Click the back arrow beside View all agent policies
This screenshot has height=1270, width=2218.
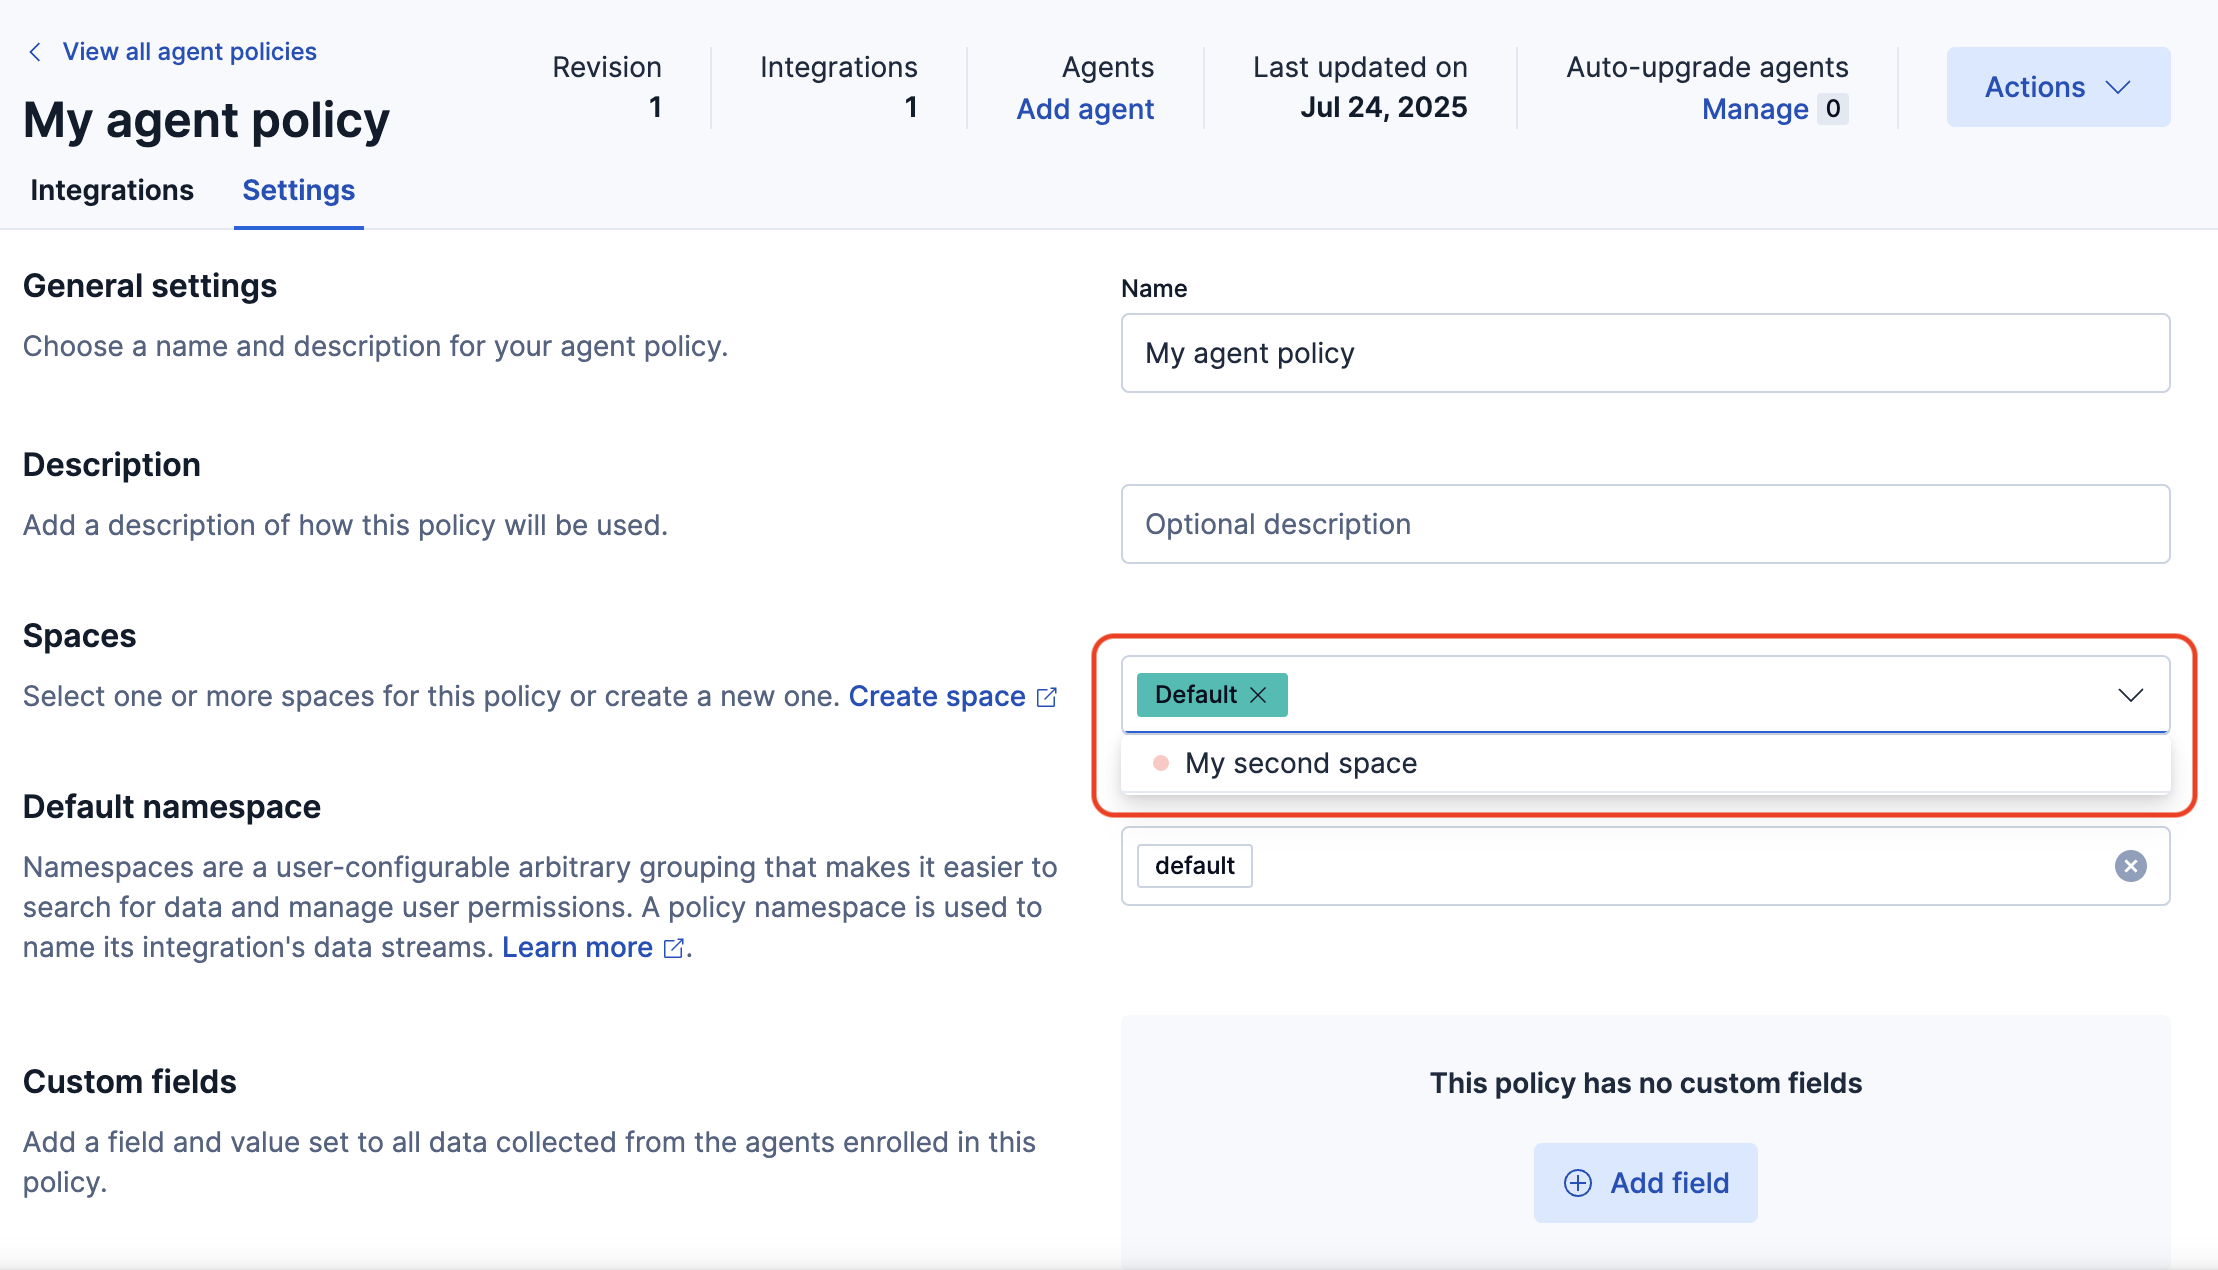(35, 51)
